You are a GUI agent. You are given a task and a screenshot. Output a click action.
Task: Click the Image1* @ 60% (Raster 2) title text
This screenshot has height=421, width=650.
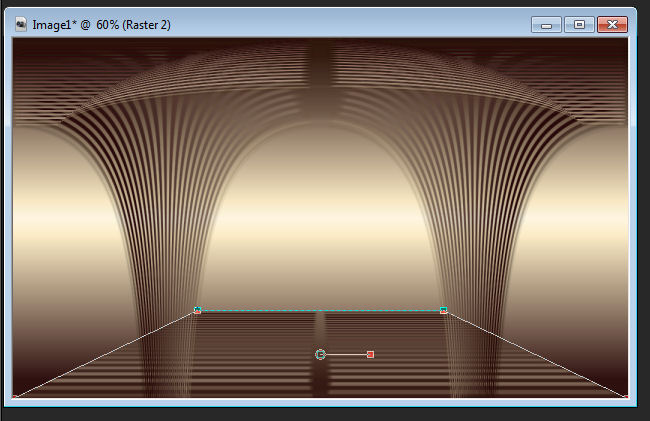pos(102,25)
